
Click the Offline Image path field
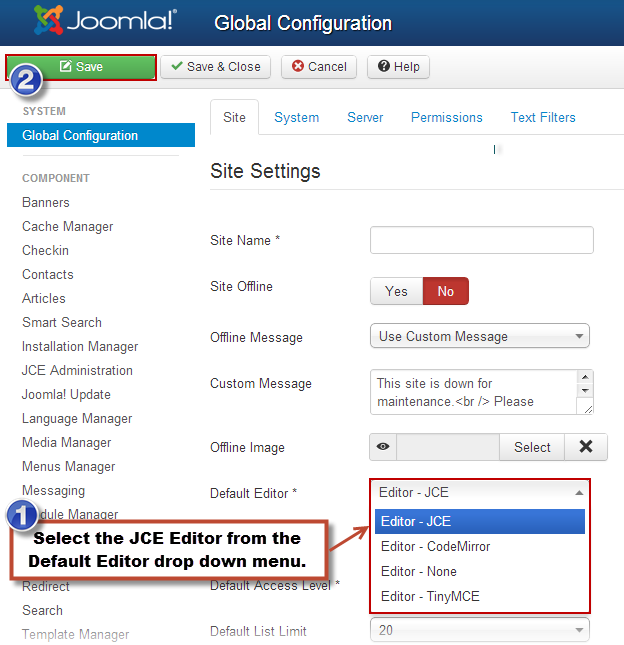[x=448, y=447]
